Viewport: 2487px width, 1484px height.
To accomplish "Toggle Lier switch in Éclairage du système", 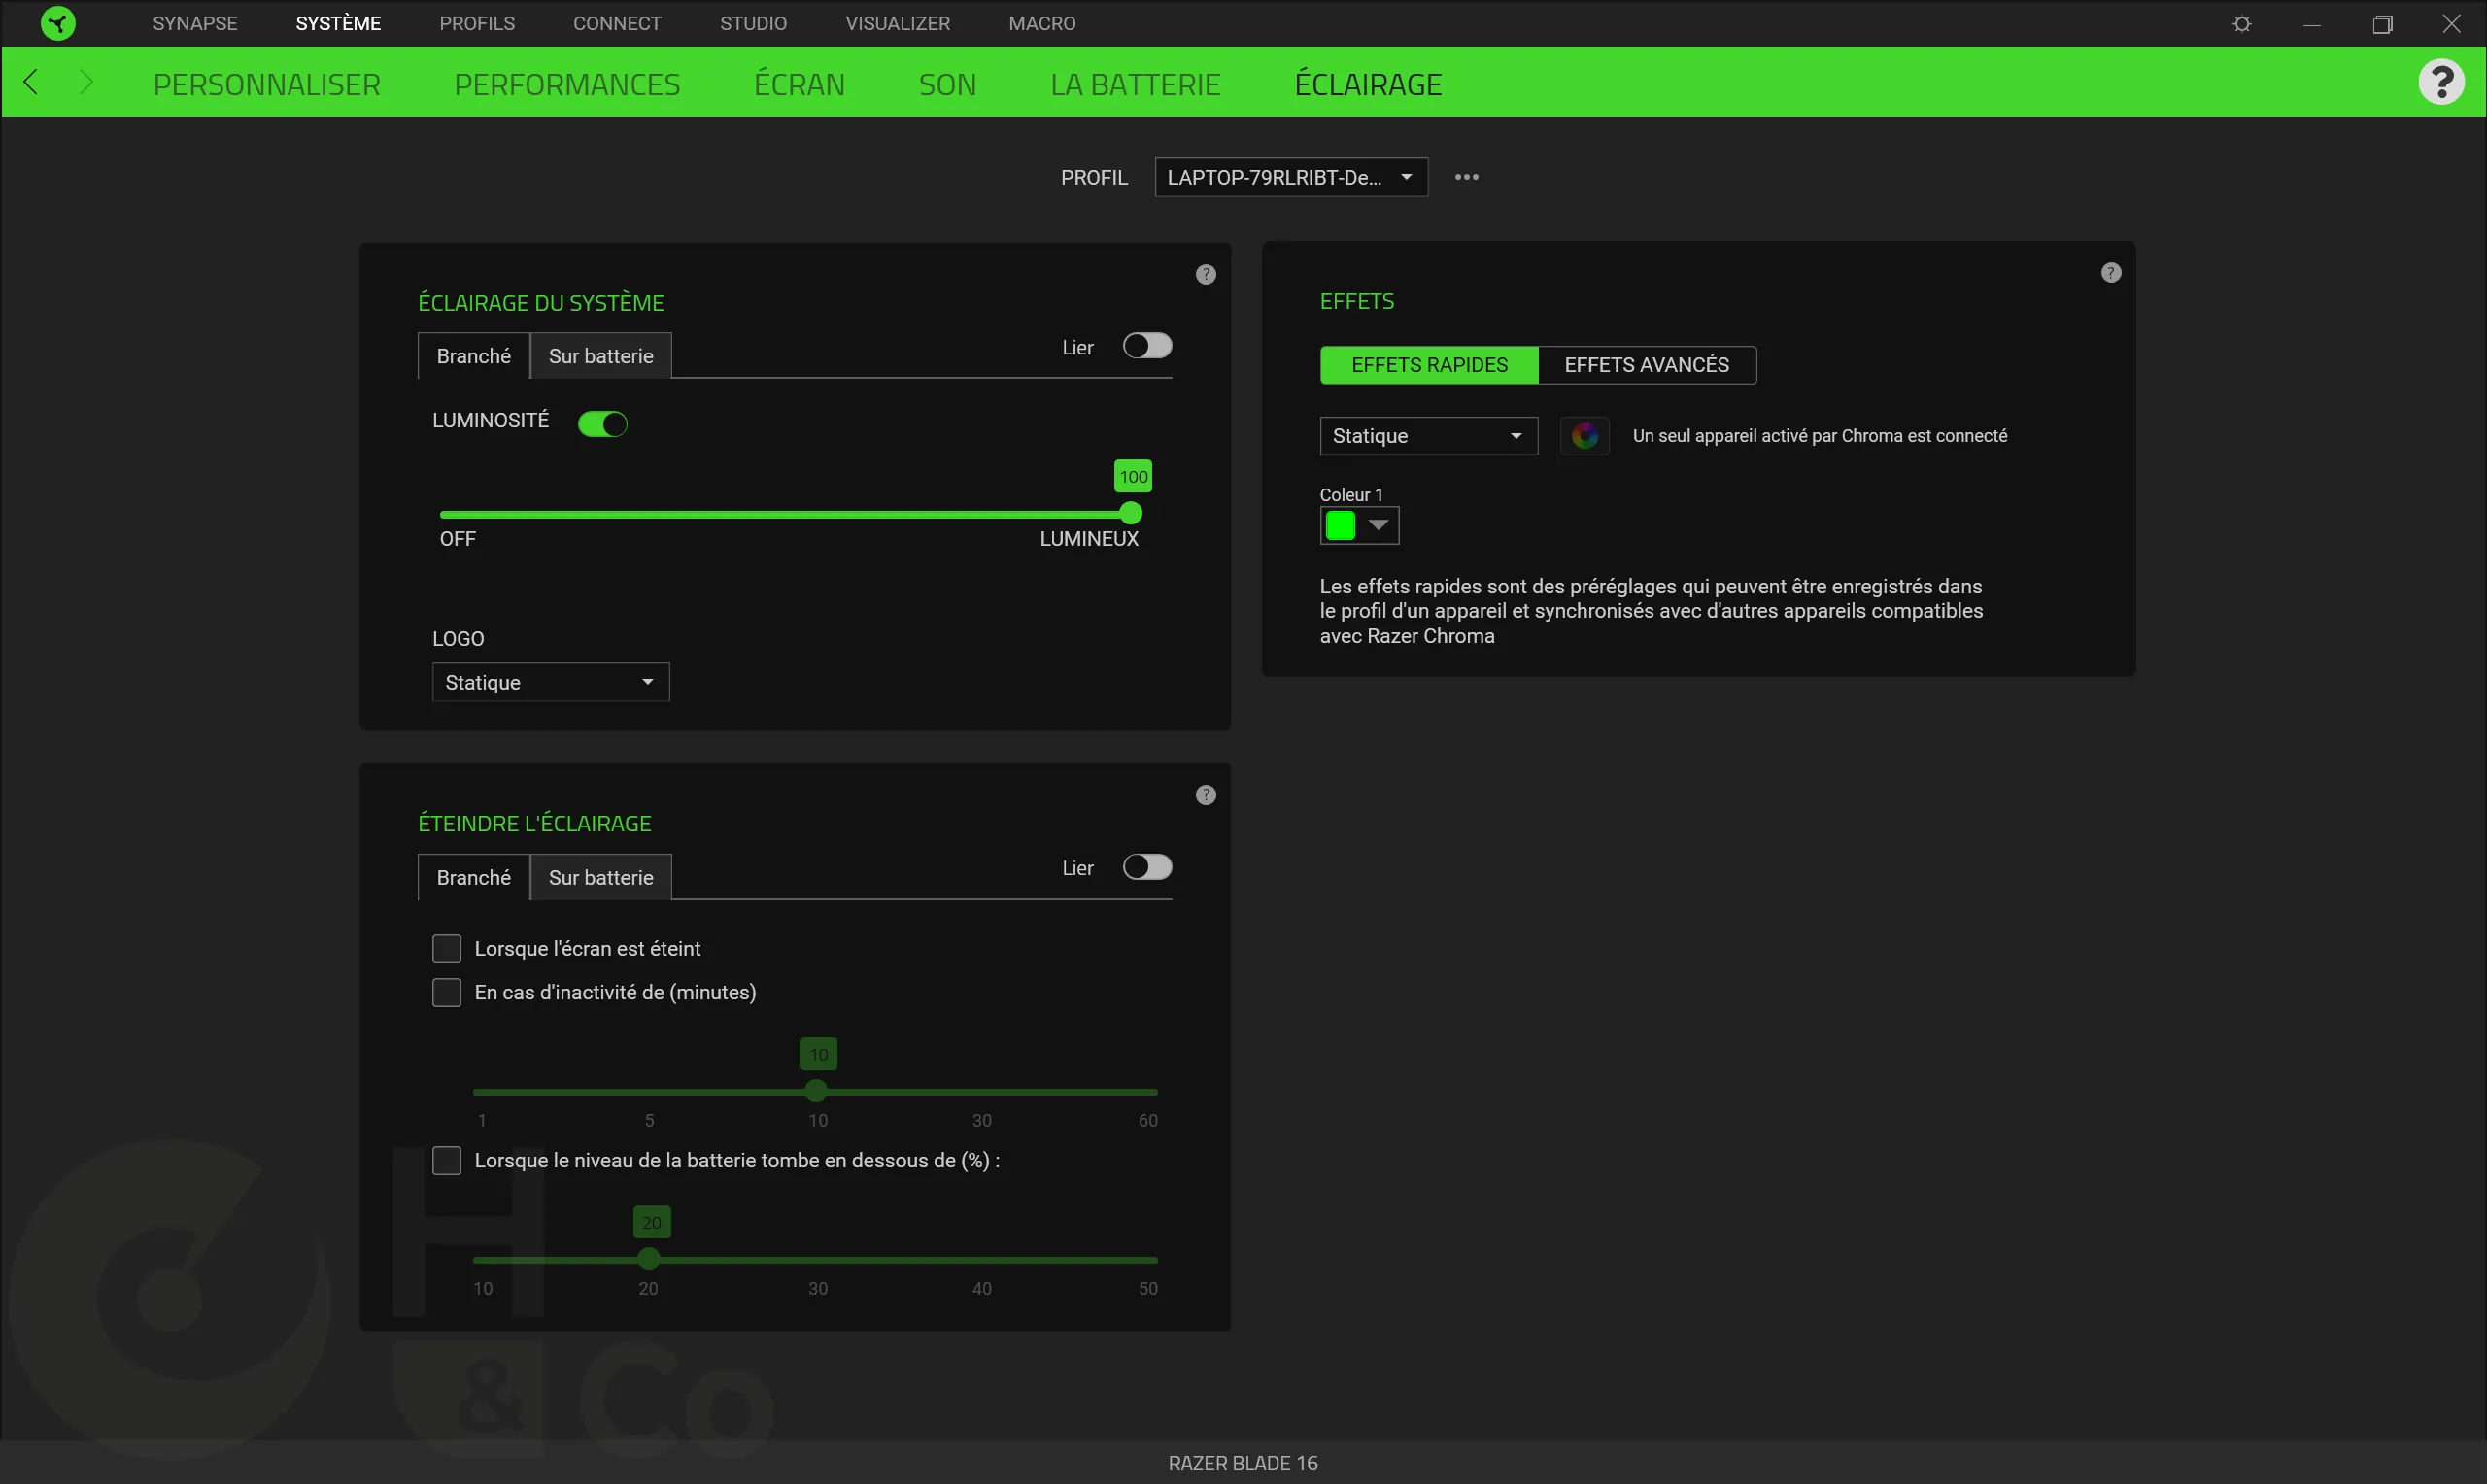I will [x=1147, y=346].
